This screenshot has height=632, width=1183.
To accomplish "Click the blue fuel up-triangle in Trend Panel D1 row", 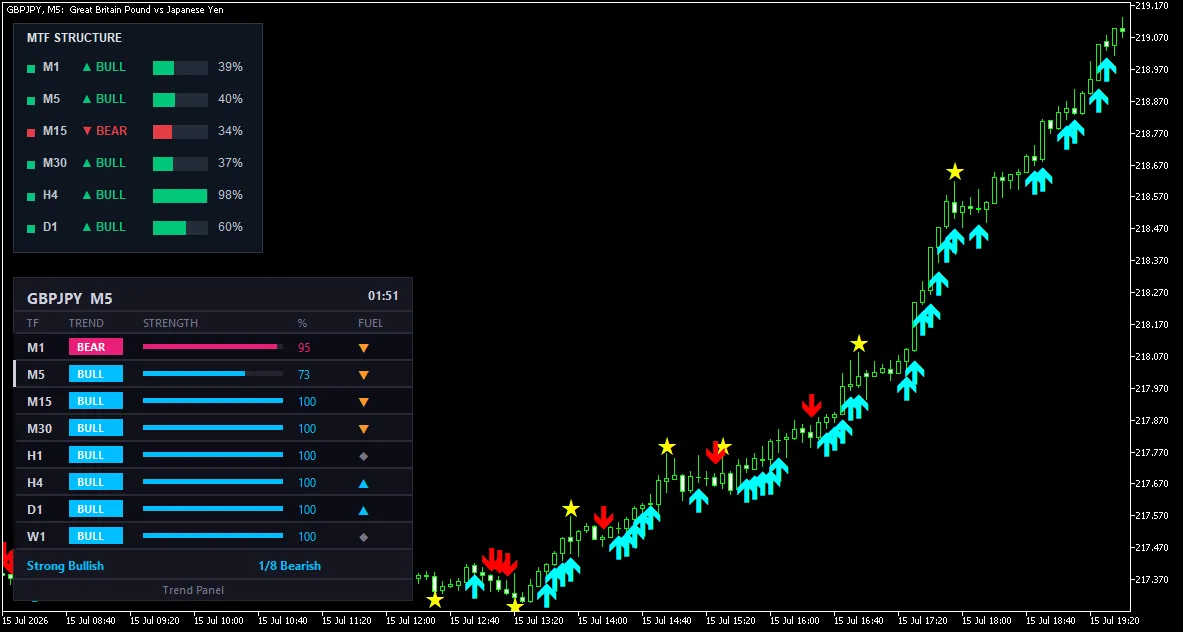I will point(363,510).
